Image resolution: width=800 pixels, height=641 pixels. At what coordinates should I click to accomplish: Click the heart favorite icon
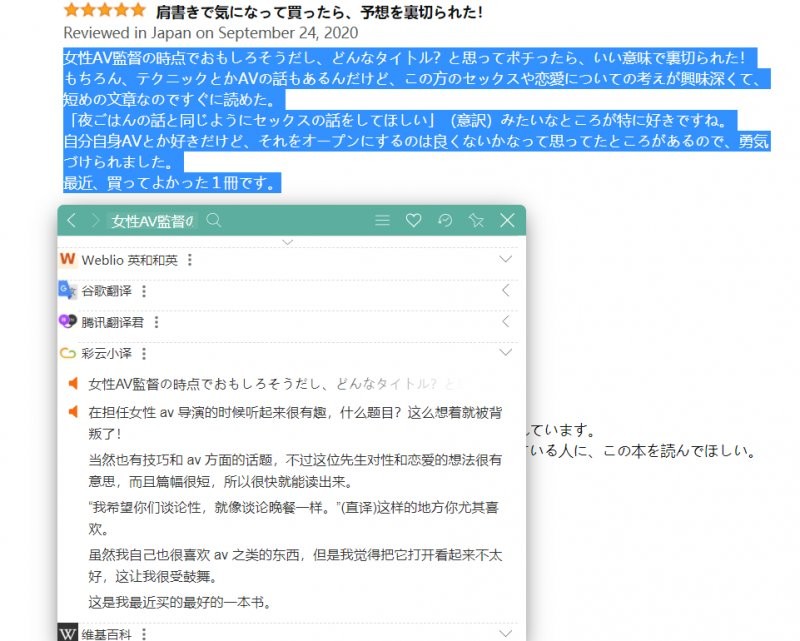[x=413, y=221]
